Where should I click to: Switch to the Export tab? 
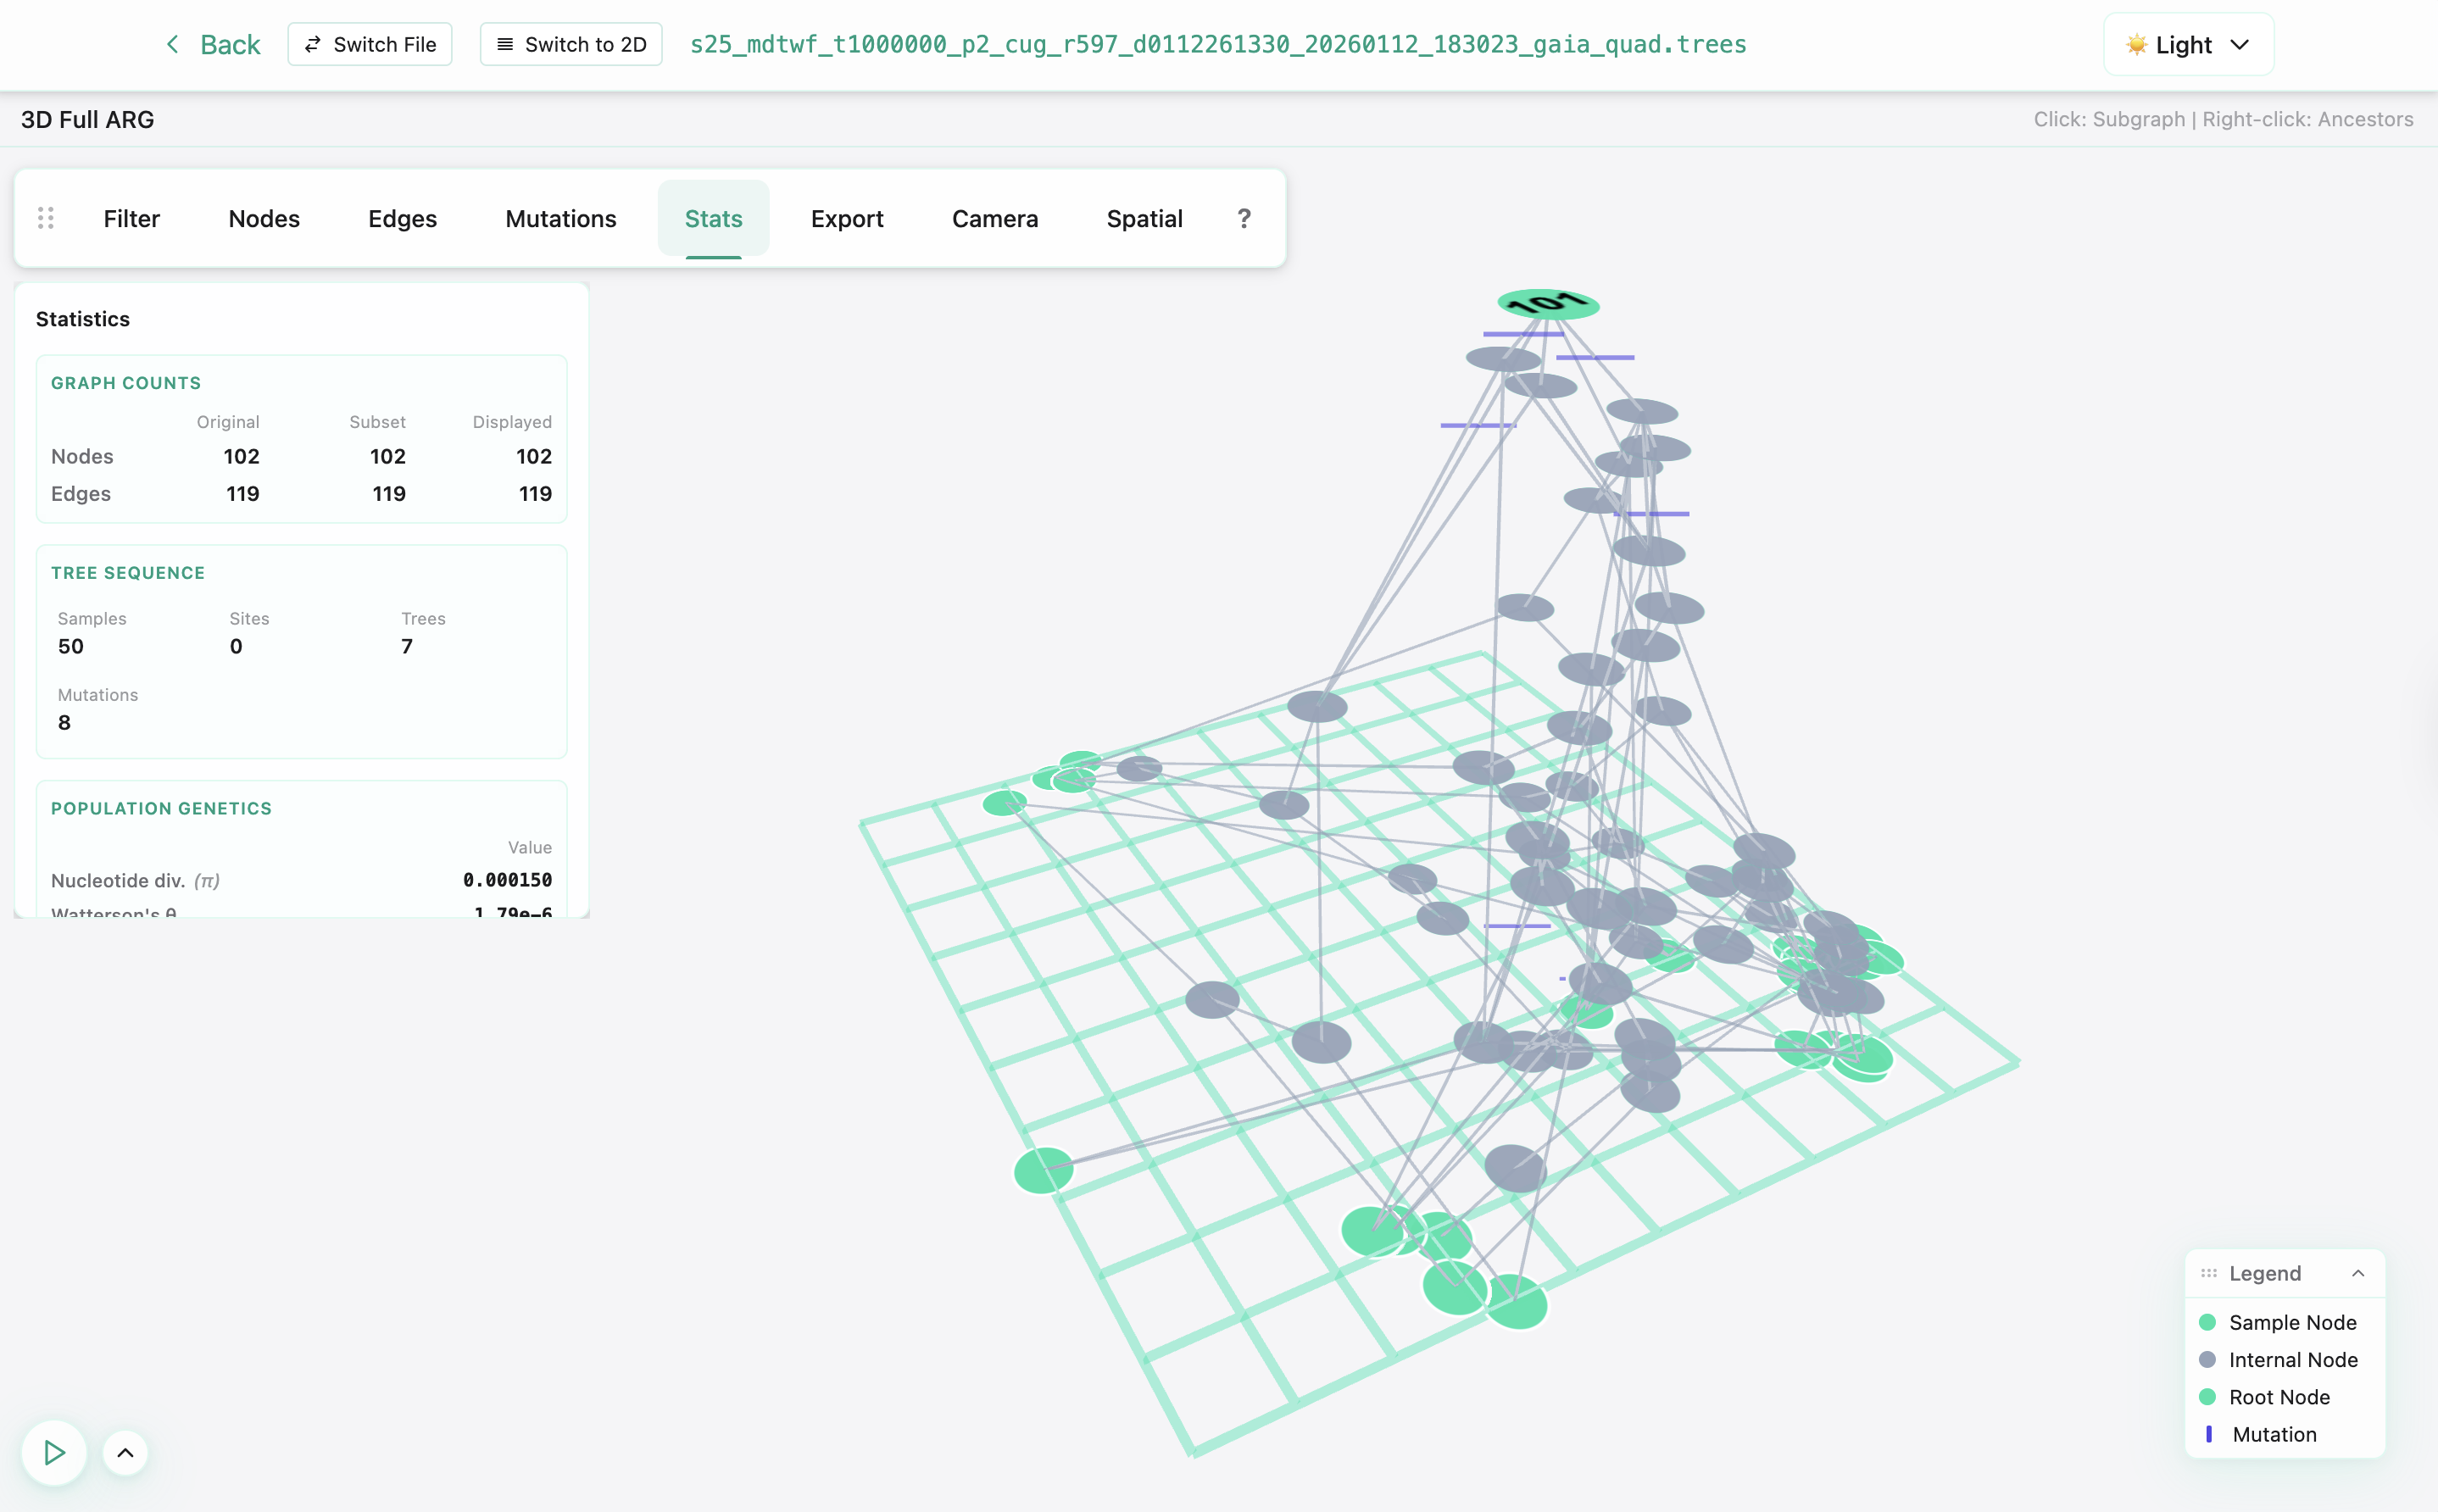coord(846,218)
